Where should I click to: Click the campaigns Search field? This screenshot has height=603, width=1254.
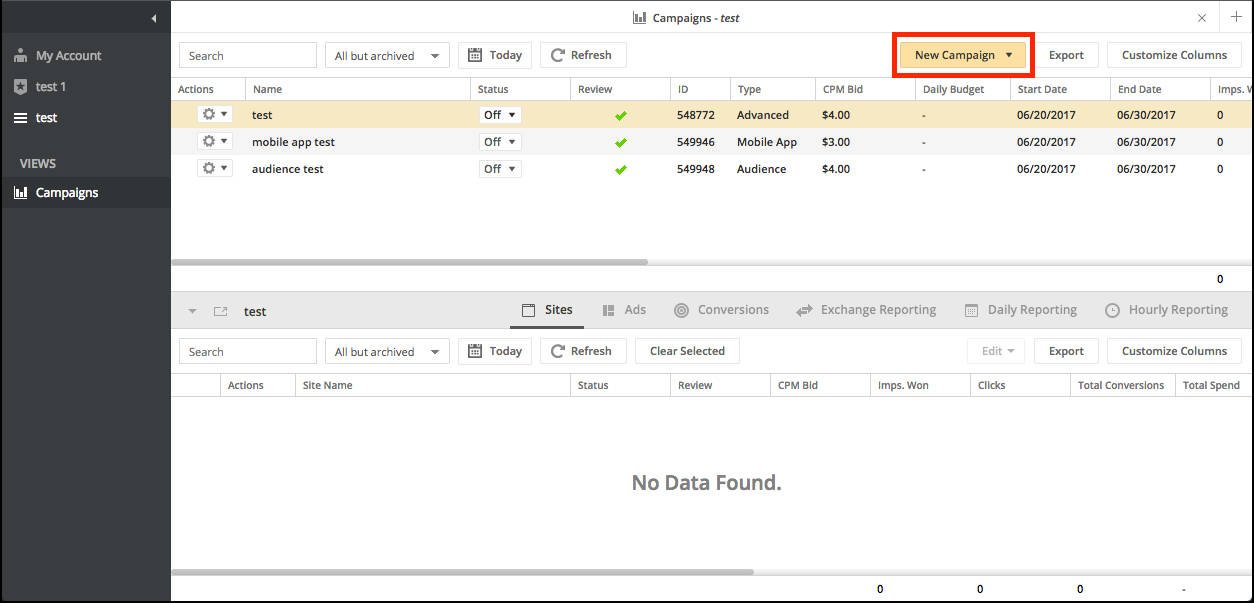(248, 56)
